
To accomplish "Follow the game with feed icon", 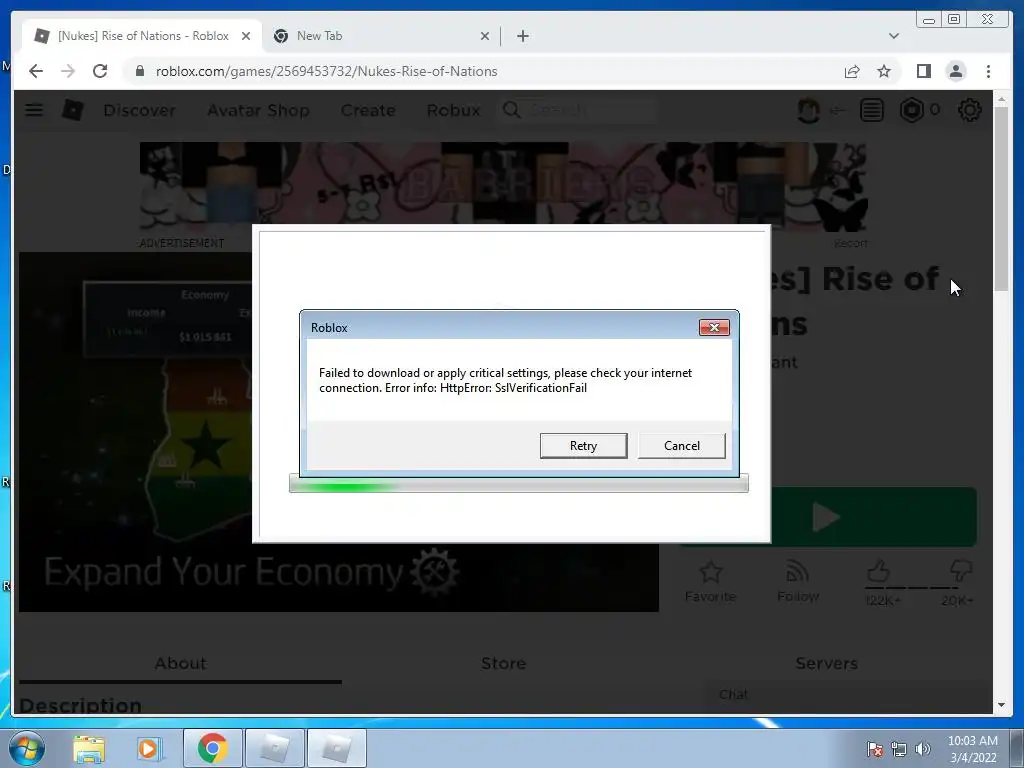I will pyautogui.click(x=797, y=571).
